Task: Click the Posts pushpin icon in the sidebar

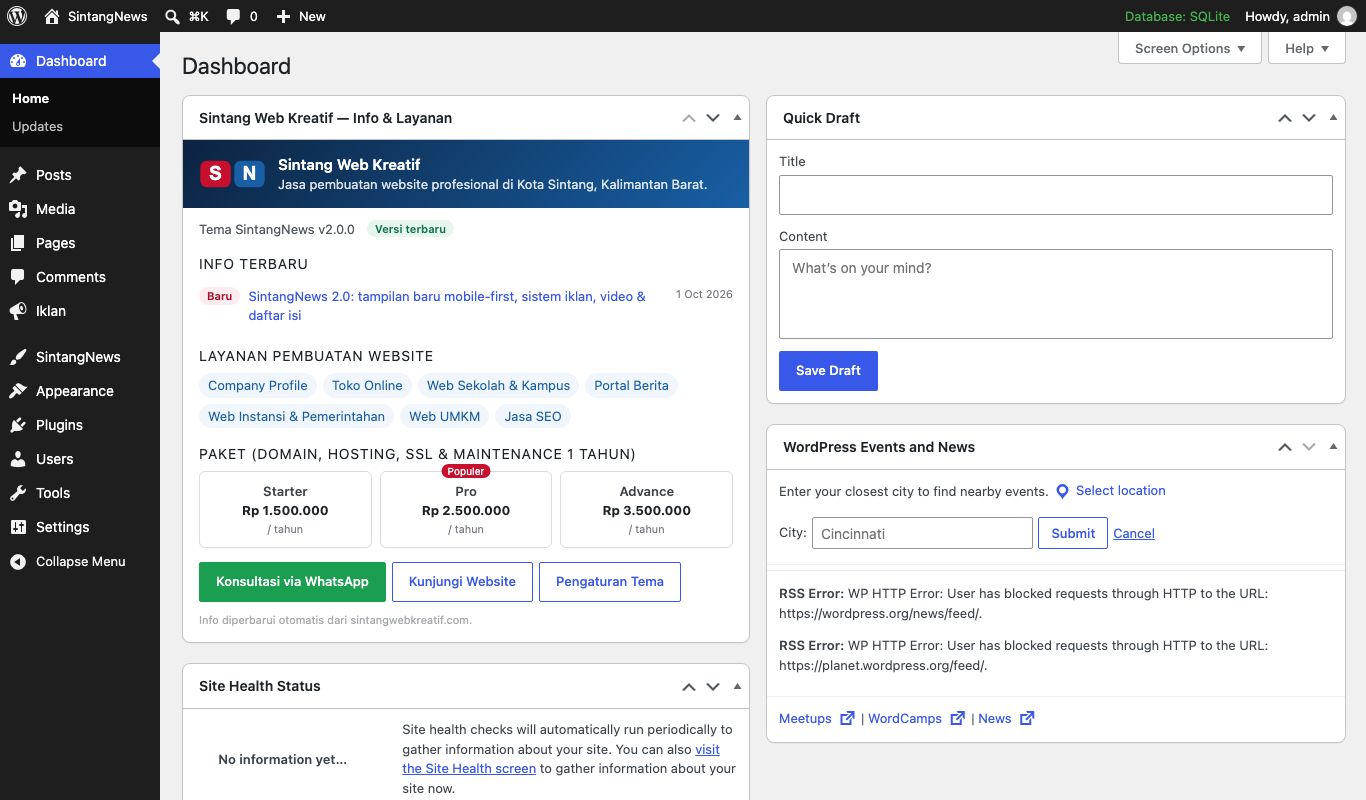Action: [18, 175]
